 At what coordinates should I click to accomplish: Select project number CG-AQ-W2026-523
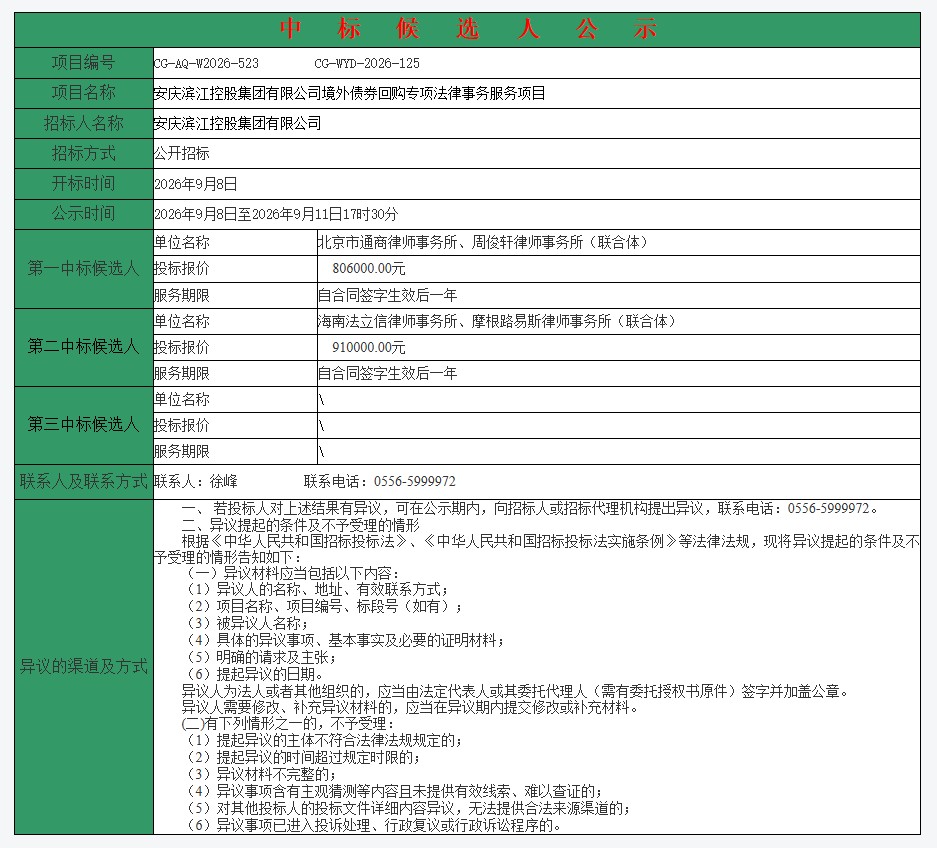point(206,63)
